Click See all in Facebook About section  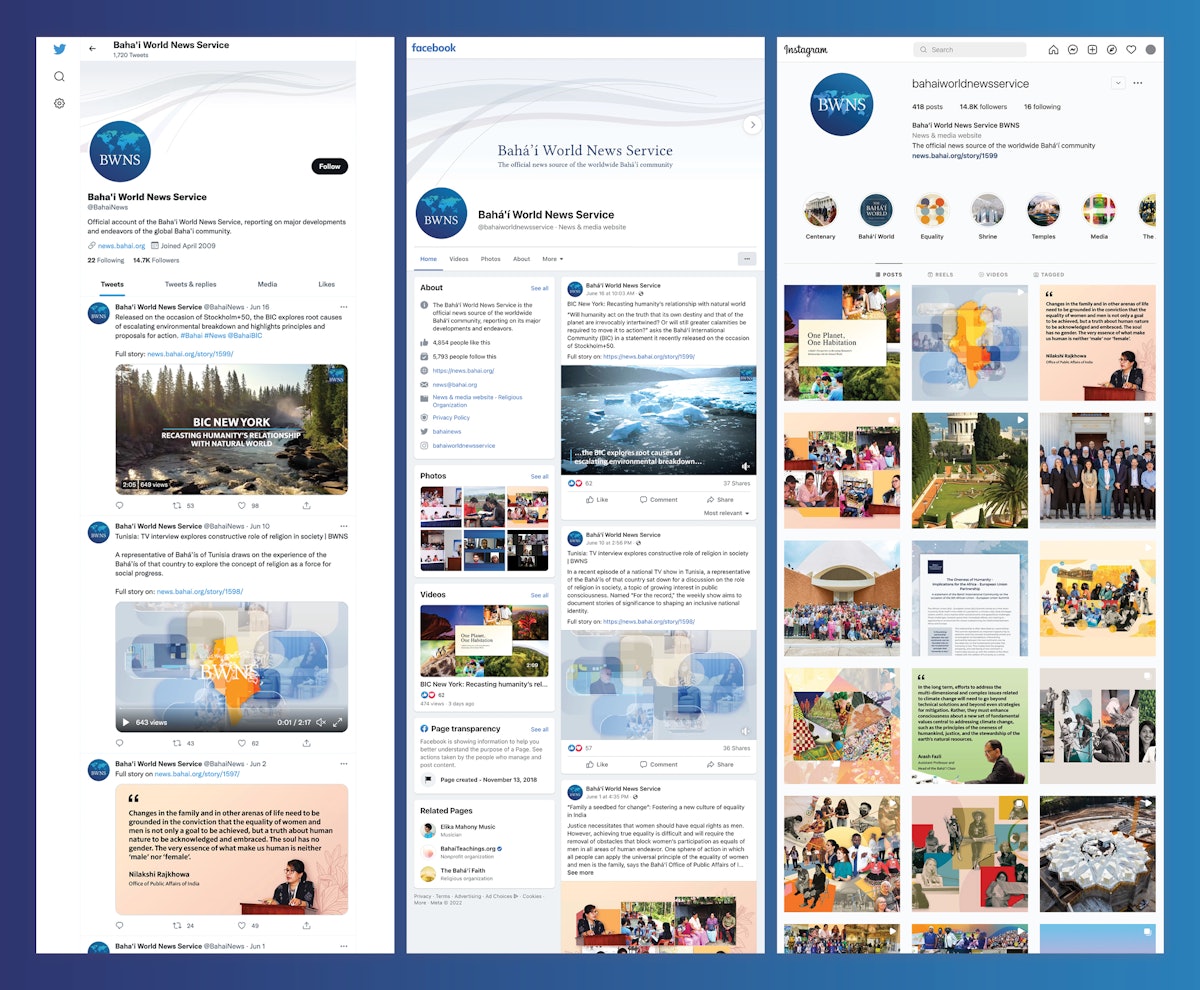pos(539,288)
